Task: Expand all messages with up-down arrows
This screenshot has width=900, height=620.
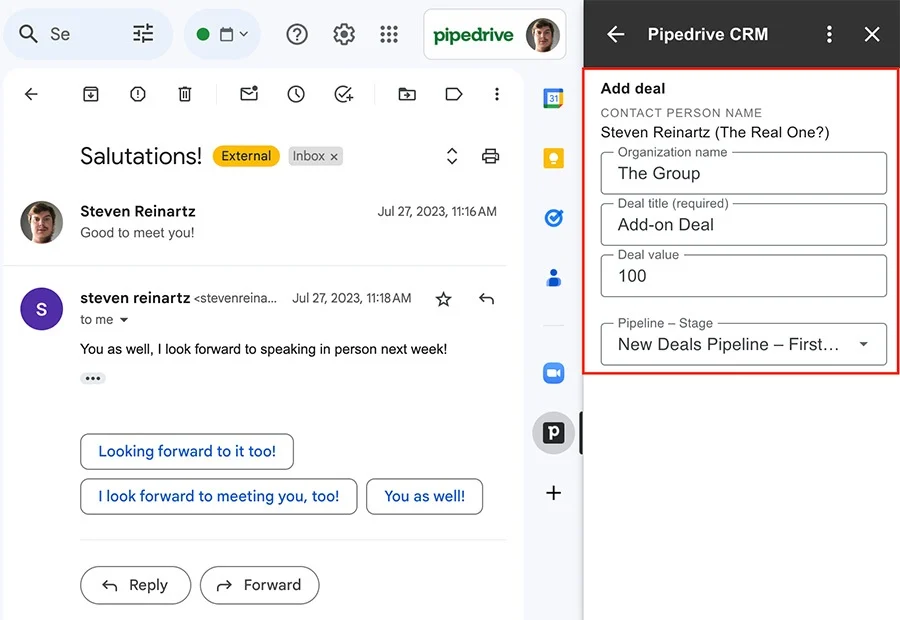Action: point(452,156)
